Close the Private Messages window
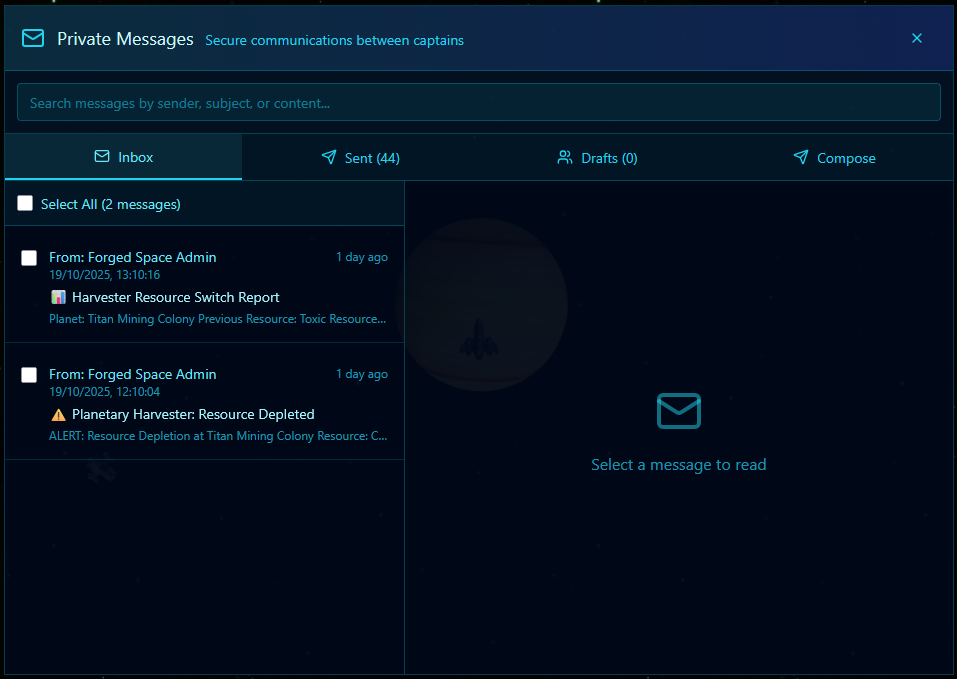957x679 pixels. click(916, 39)
